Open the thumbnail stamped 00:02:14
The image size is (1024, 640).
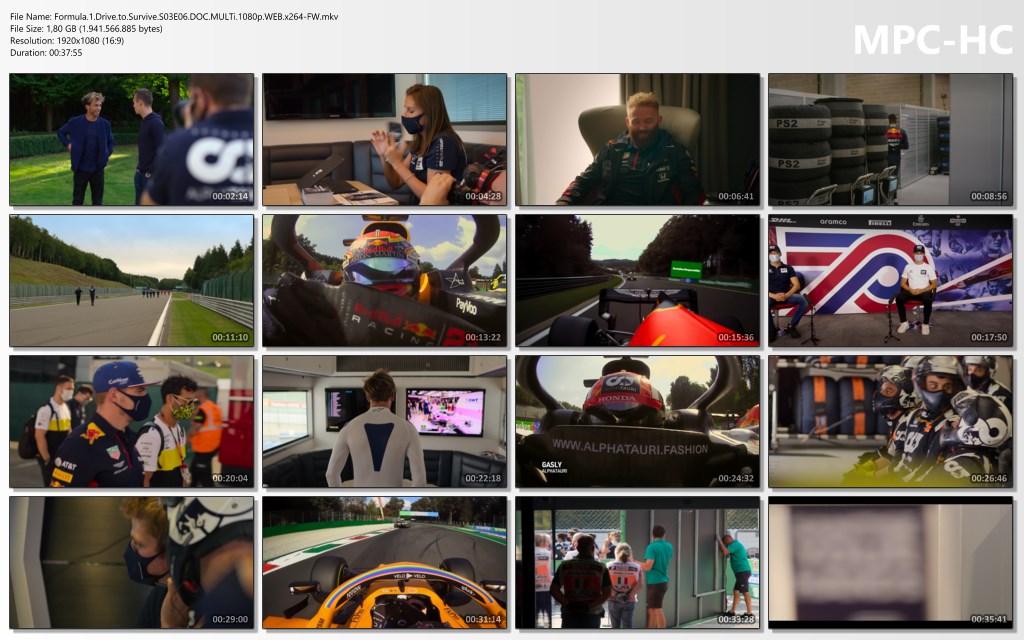(x=131, y=139)
